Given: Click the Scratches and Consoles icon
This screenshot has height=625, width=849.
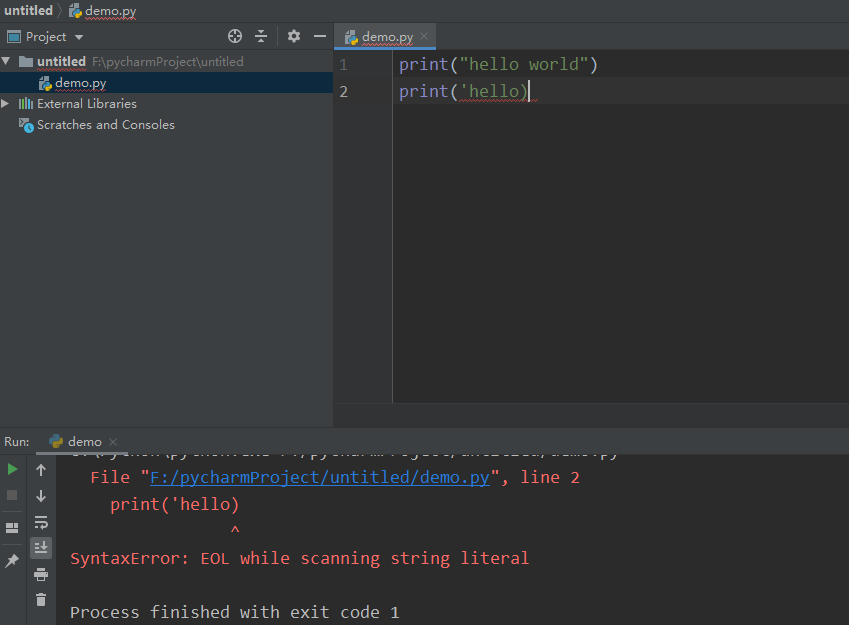Looking at the screenshot, I should pyautogui.click(x=26, y=125).
